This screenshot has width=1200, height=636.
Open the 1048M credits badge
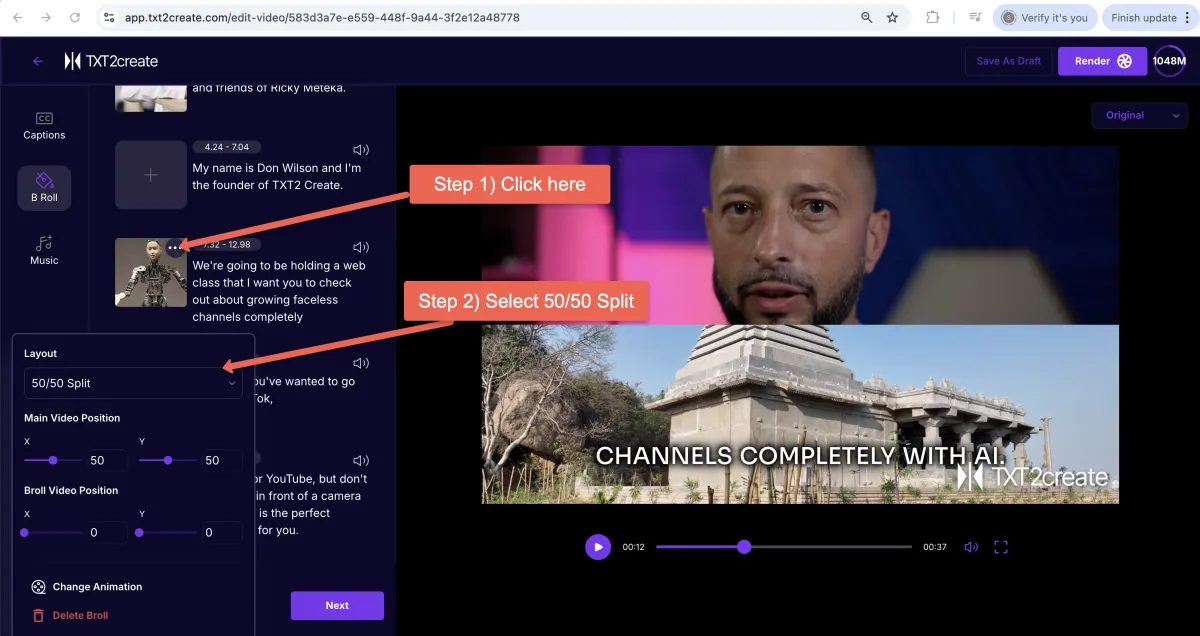[1169, 61]
